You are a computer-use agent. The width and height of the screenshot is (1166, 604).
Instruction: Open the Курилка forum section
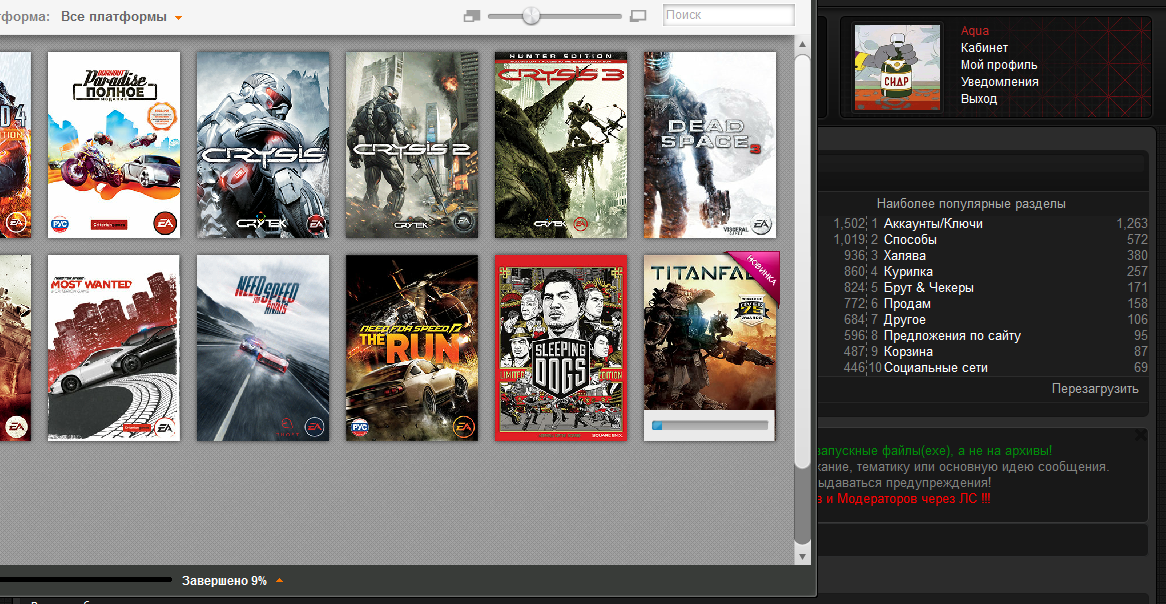tap(908, 272)
